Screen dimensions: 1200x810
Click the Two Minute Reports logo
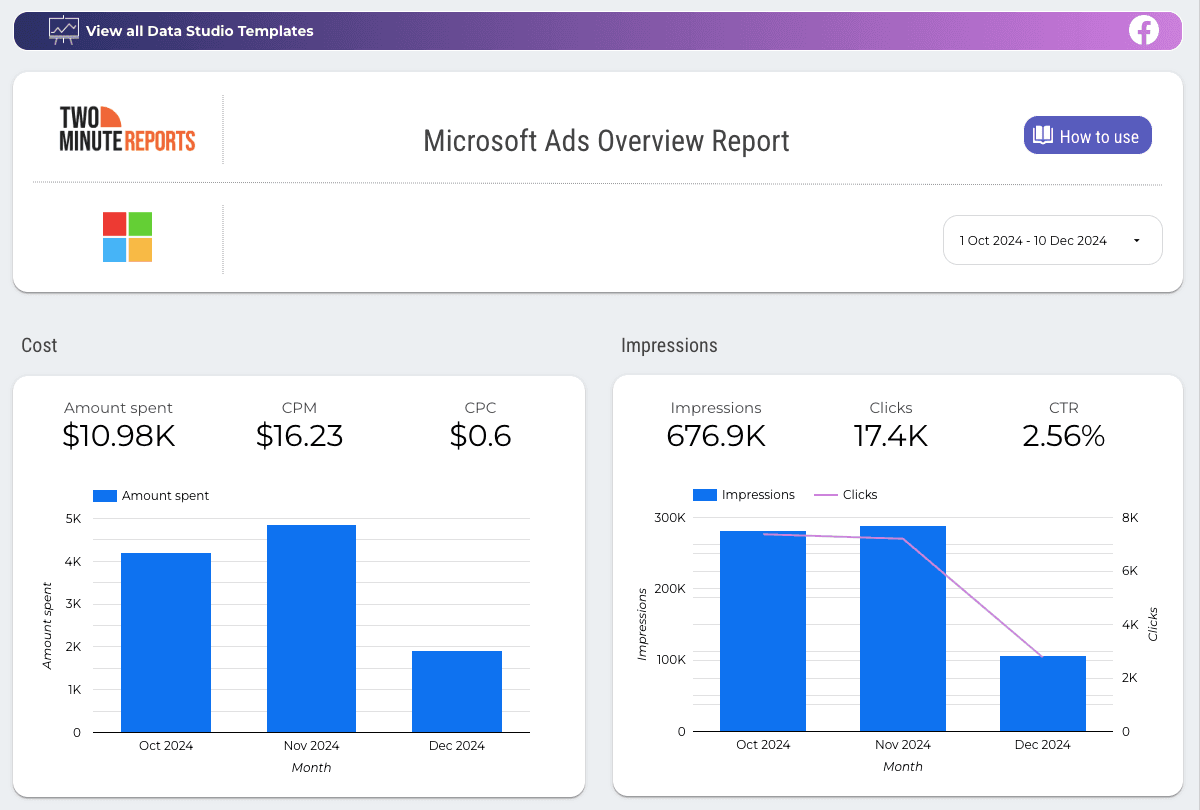click(x=128, y=130)
